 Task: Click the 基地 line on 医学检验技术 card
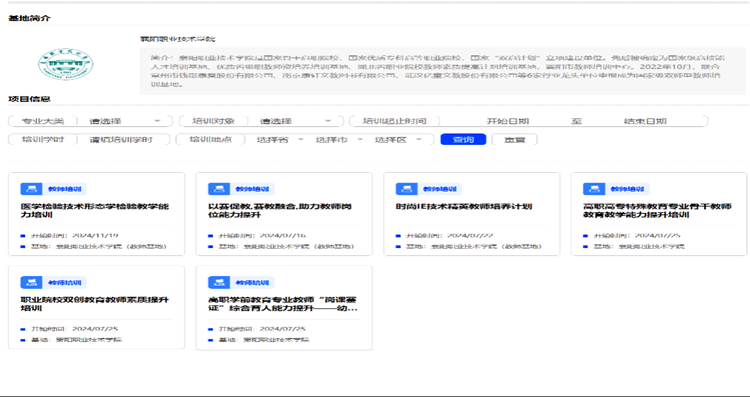[99, 247]
